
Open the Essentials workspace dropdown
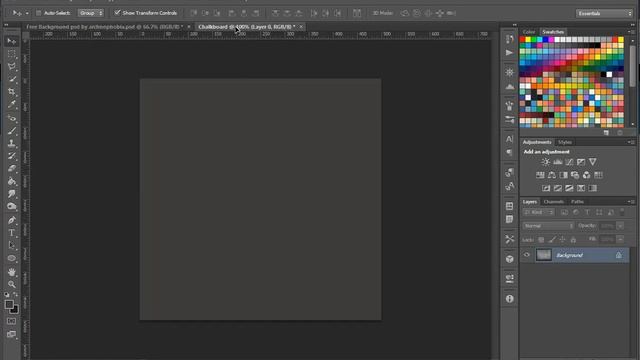click(604, 13)
